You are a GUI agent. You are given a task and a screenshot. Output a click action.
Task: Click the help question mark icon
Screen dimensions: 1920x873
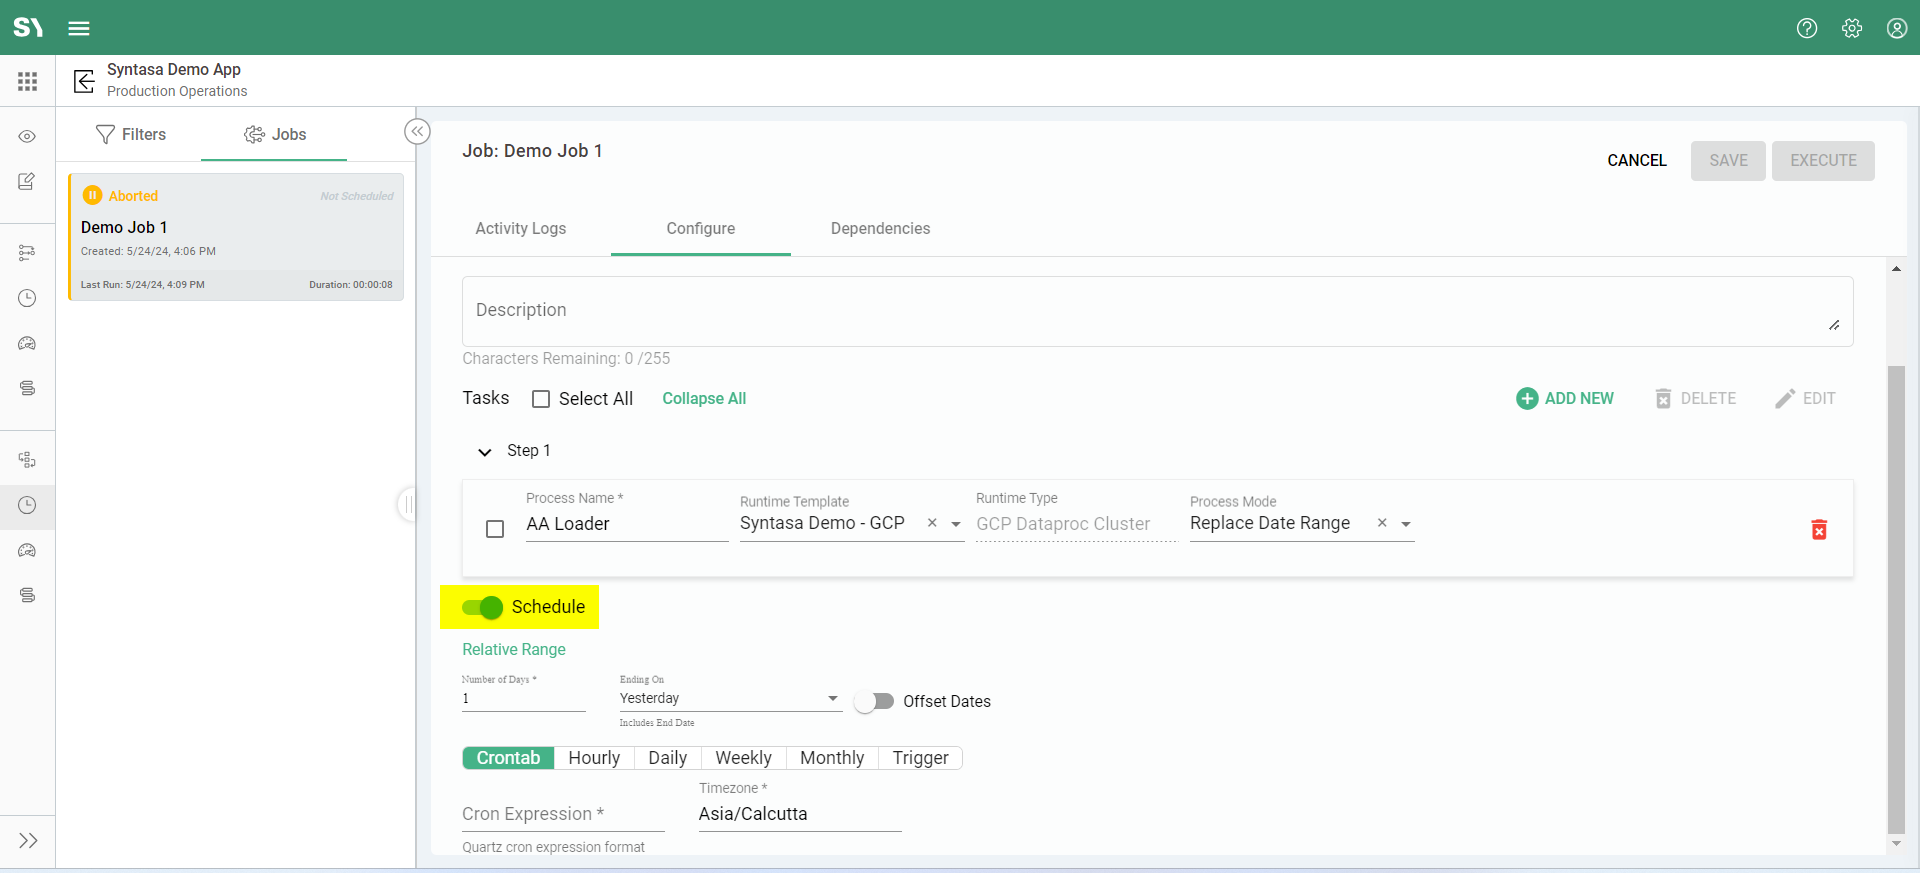[1806, 28]
